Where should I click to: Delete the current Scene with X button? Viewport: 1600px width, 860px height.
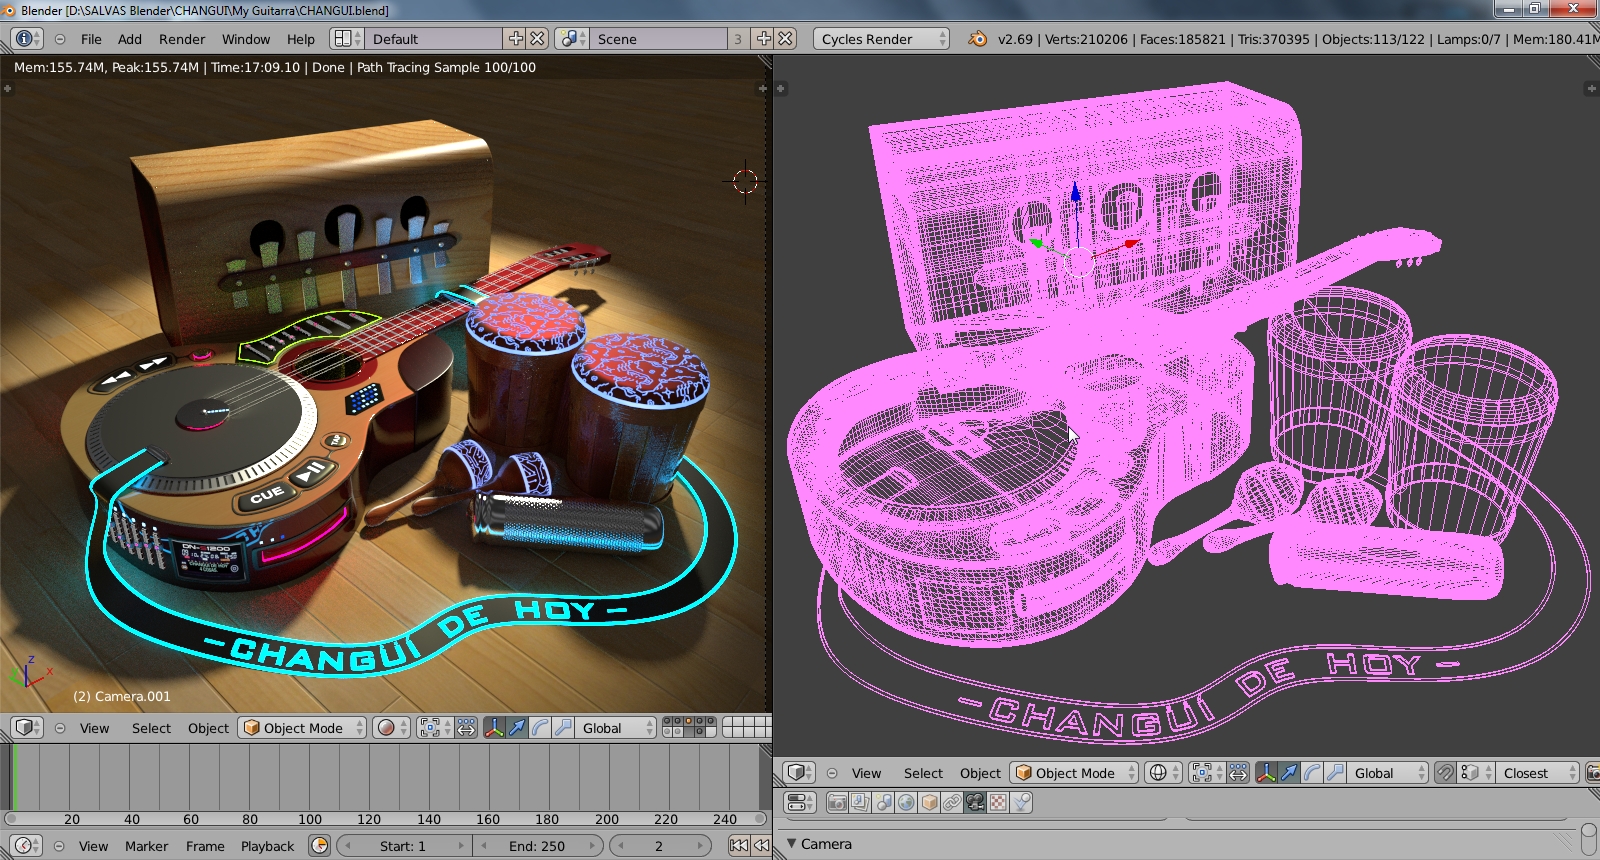(786, 39)
